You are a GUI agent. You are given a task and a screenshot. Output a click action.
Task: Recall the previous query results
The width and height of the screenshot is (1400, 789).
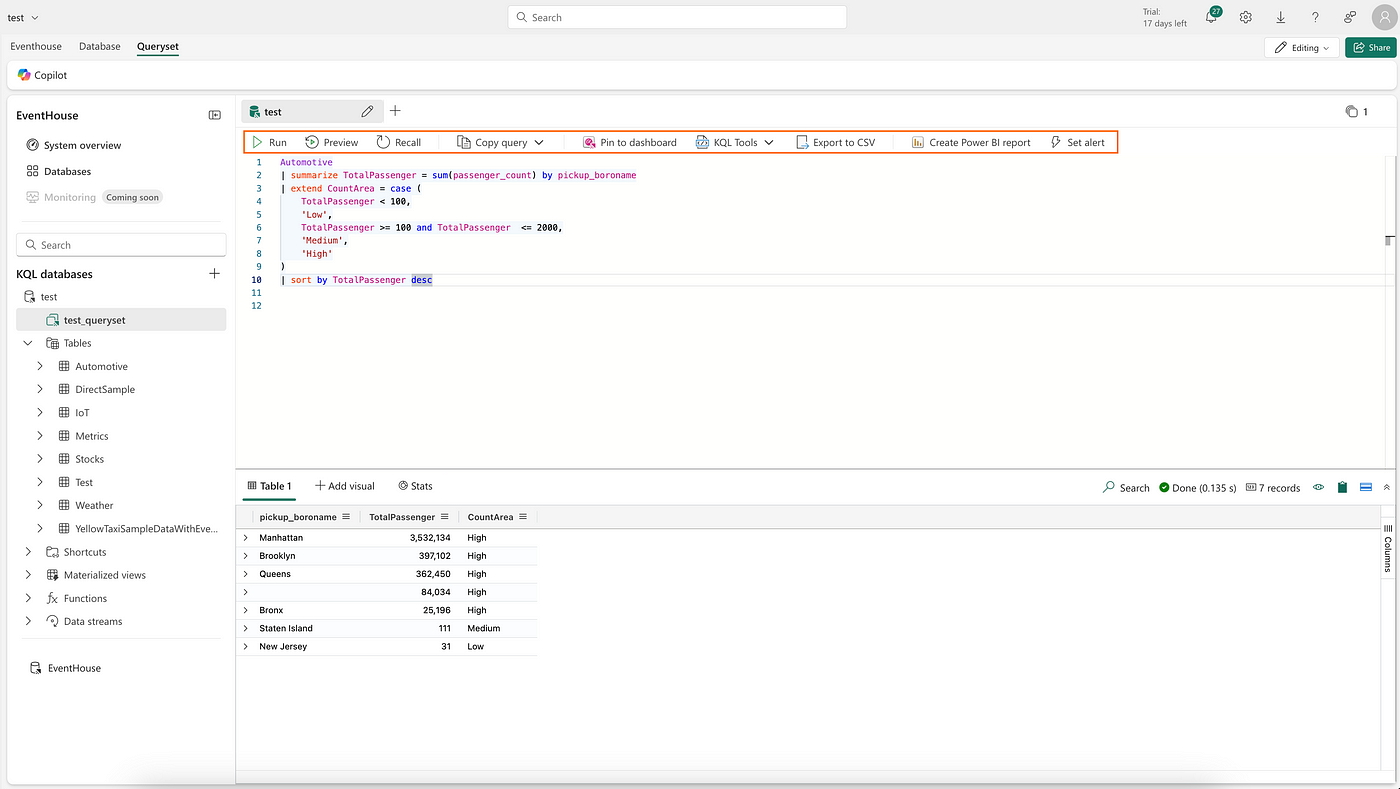click(x=399, y=142)
